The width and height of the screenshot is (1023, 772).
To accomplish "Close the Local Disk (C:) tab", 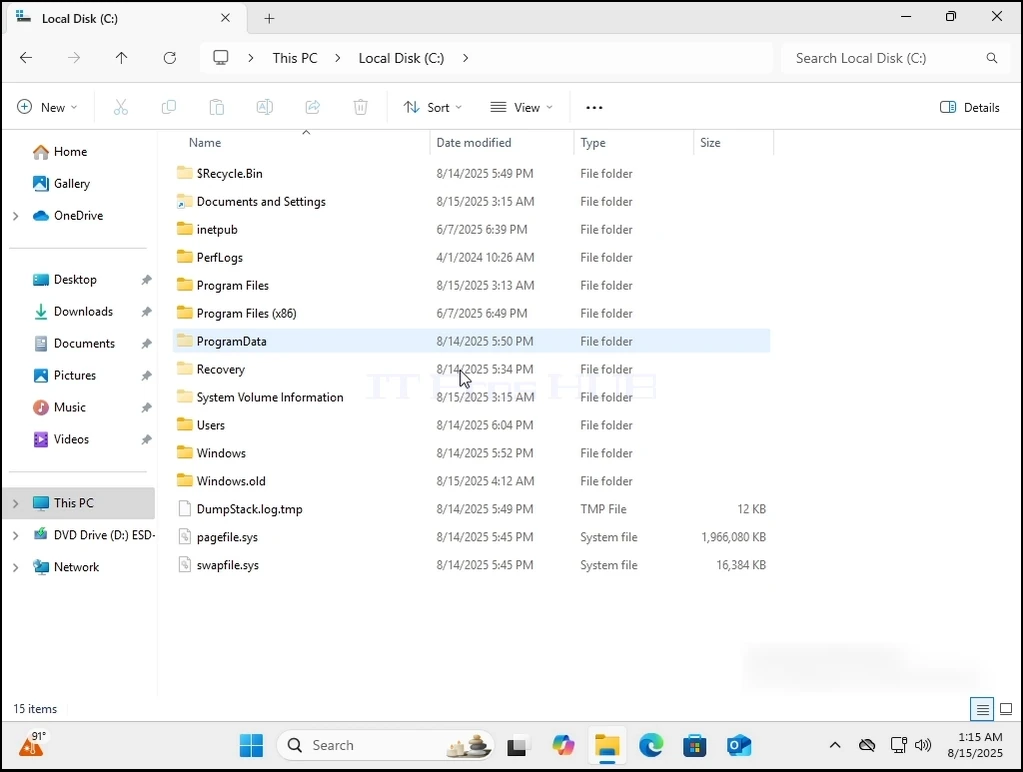I will click(225, 18).
